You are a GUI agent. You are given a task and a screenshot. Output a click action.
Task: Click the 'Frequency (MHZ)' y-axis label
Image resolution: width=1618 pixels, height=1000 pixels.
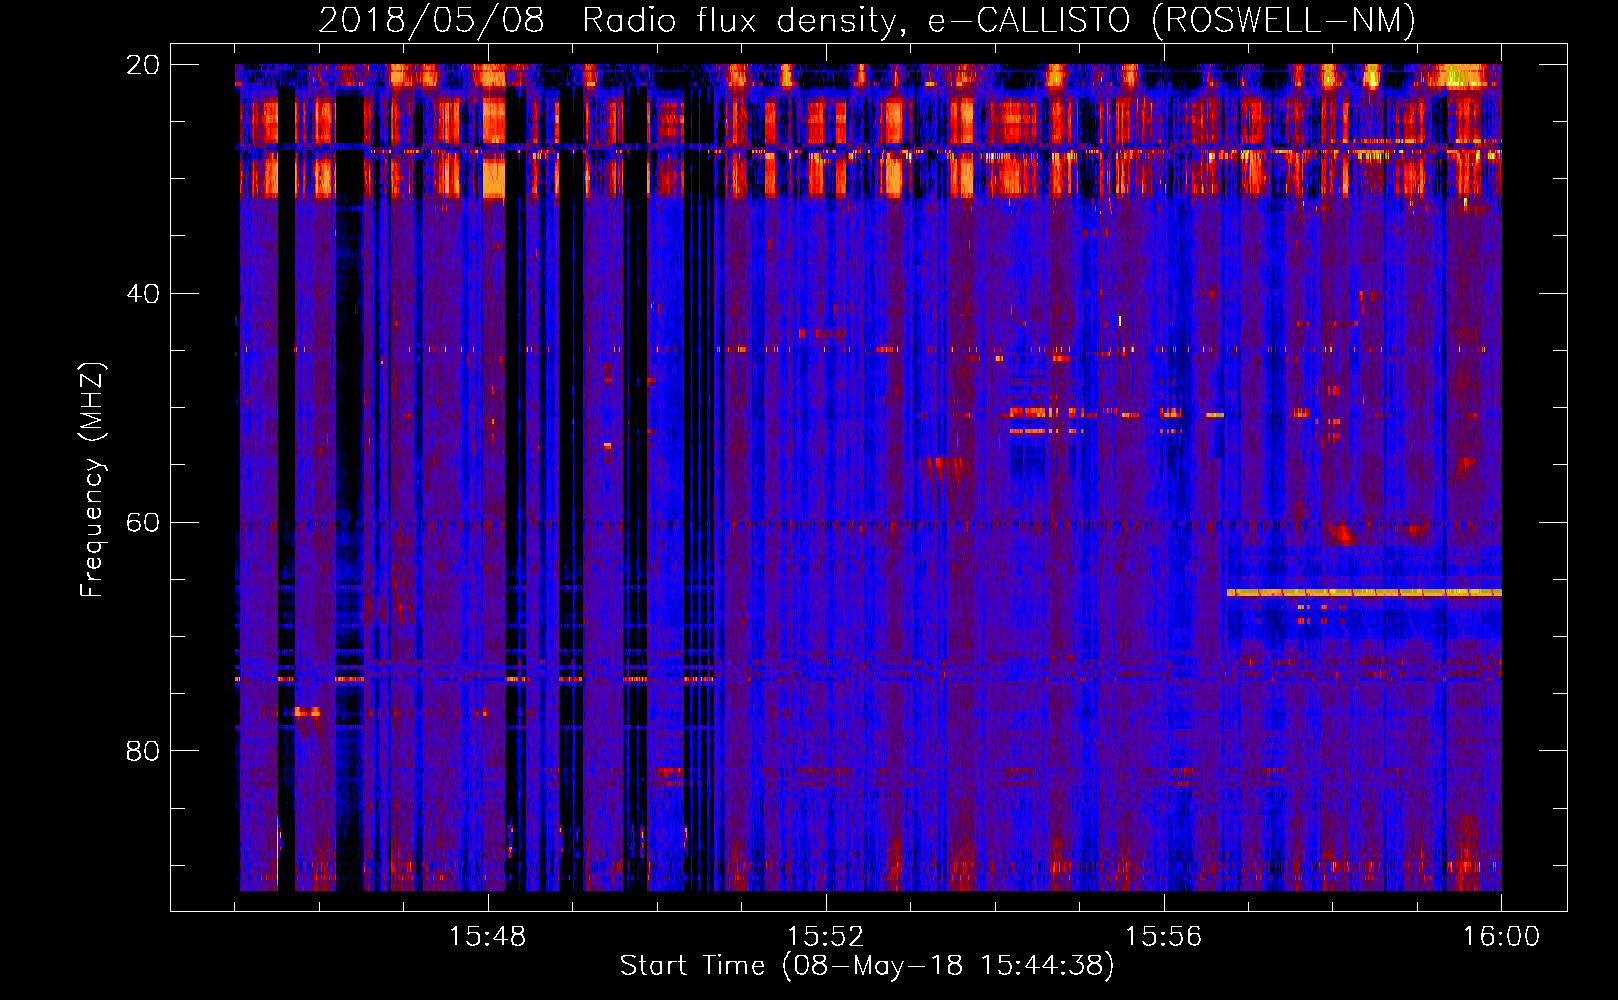tap(91, 480)
